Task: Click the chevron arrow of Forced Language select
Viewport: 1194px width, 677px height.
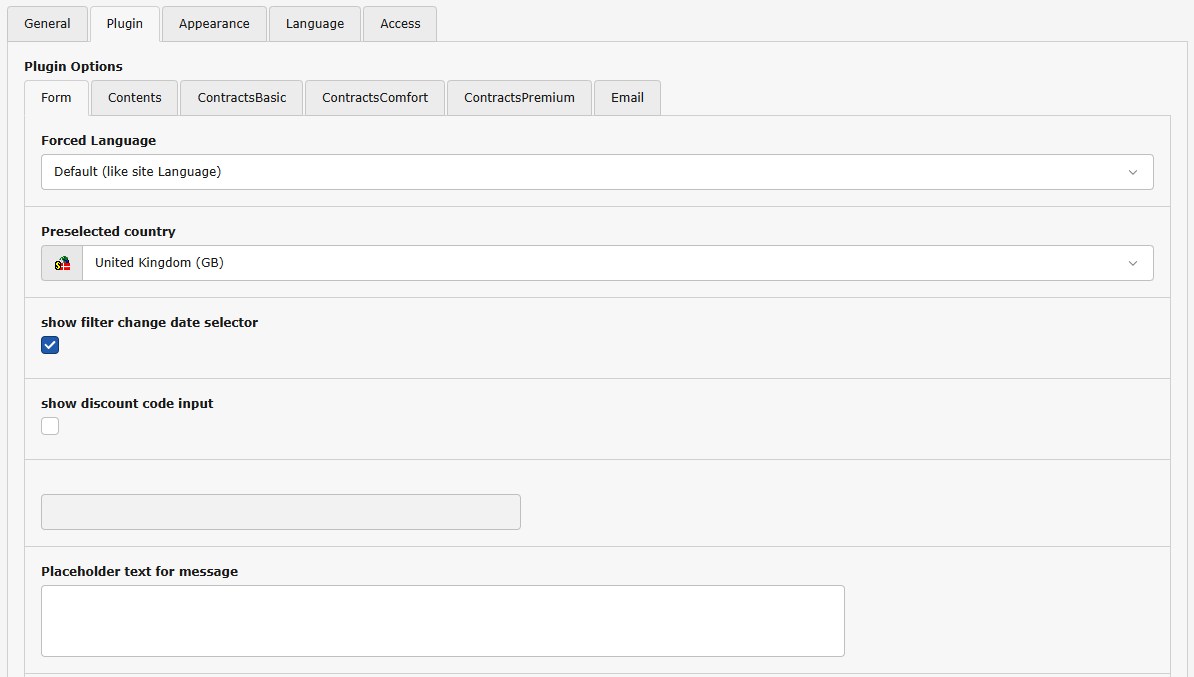Action: 1132,172
